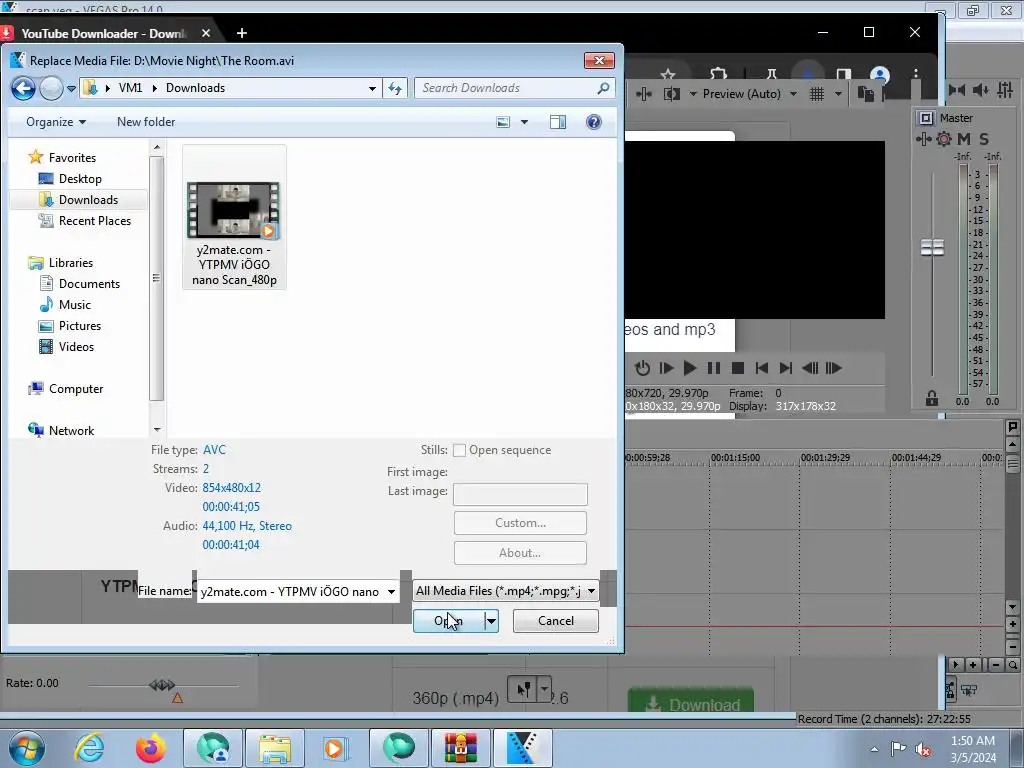Screen dimensions: 1024x768
Task: Open the All Media Files type dropdown
Action: pyautogui.click(x=591, y=591)
